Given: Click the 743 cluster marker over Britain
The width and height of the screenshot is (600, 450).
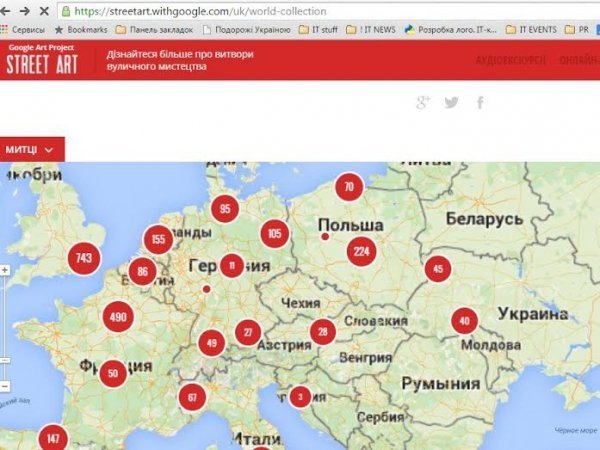Looking at the screenshot, I should (x=84, y=258).
